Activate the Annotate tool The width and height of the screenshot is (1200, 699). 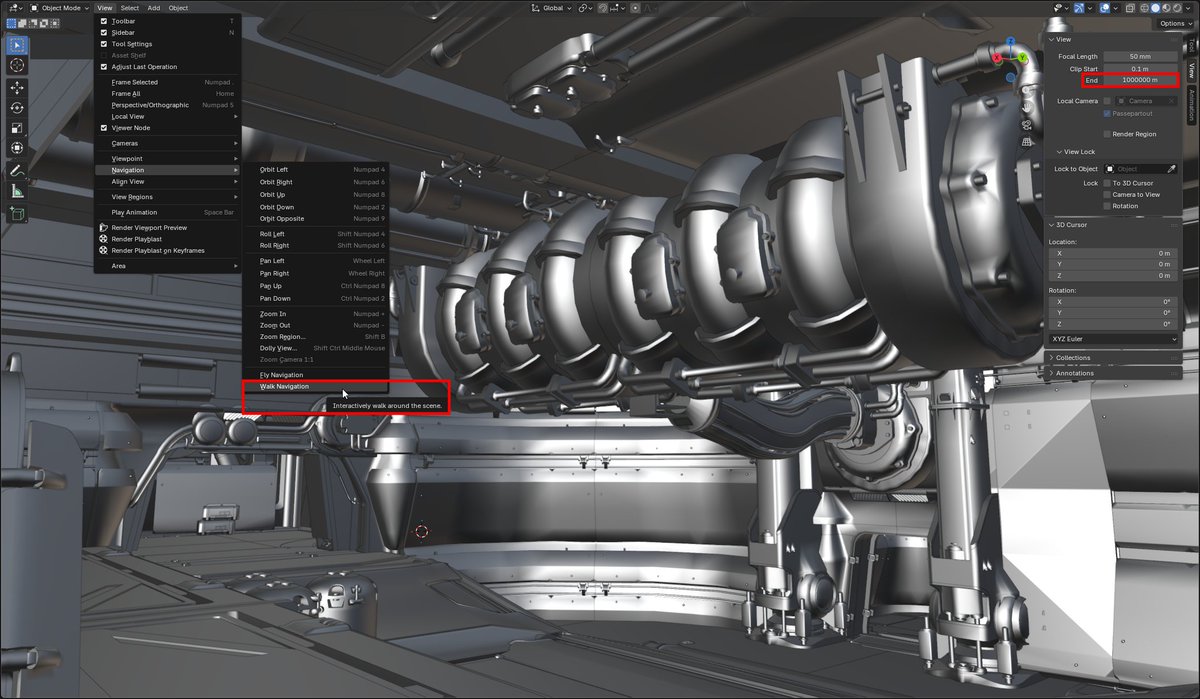tap(18, 171)
